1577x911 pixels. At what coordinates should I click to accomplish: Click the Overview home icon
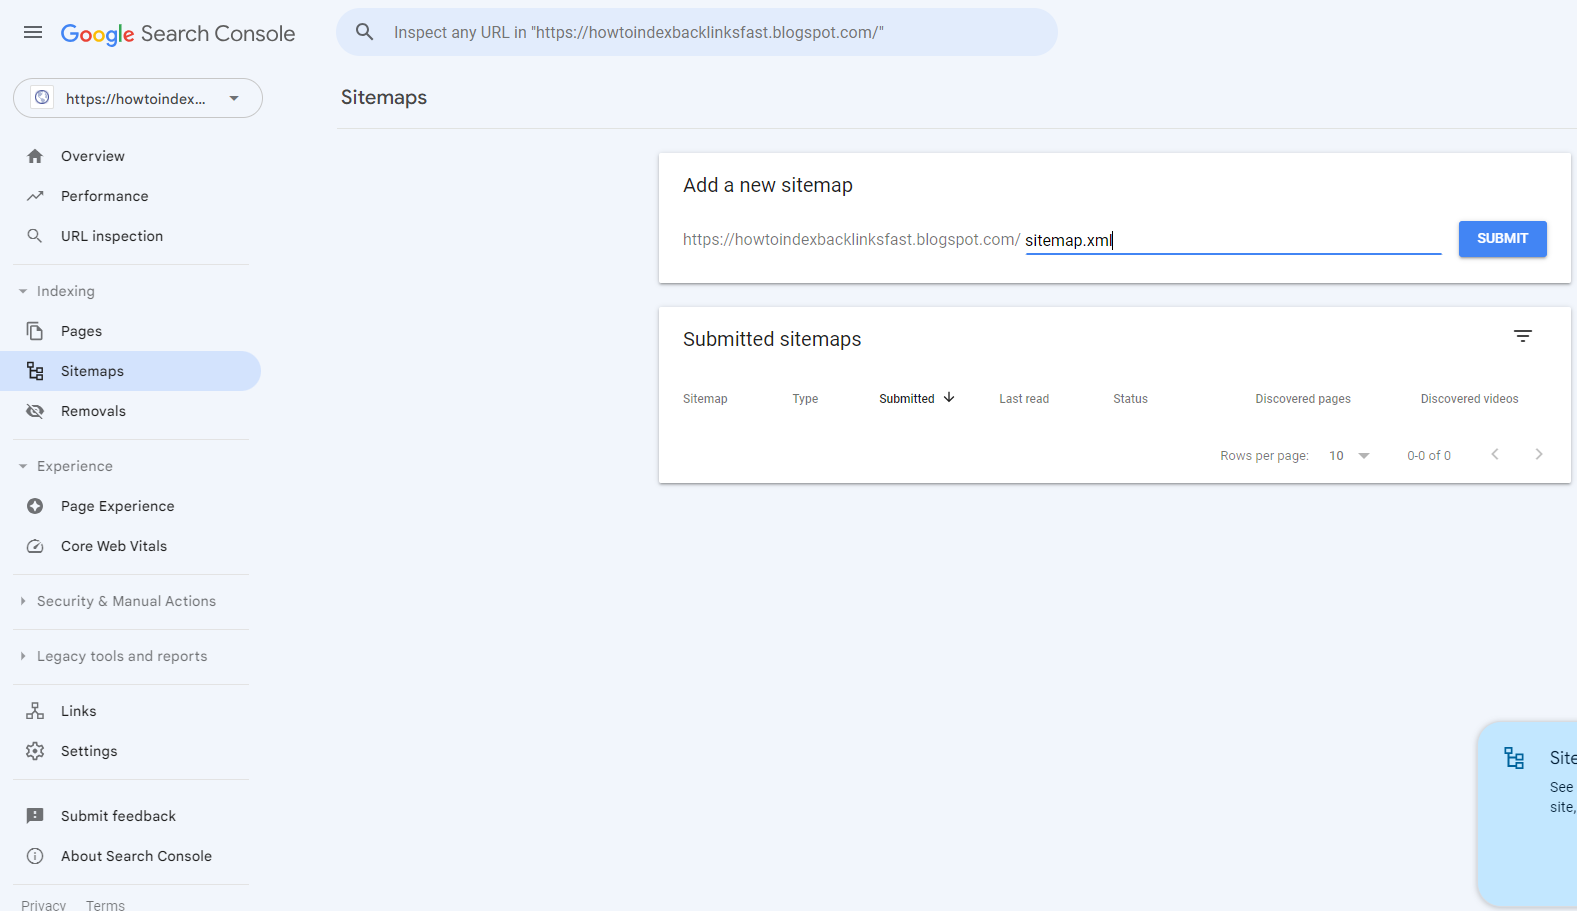(35, 156)
